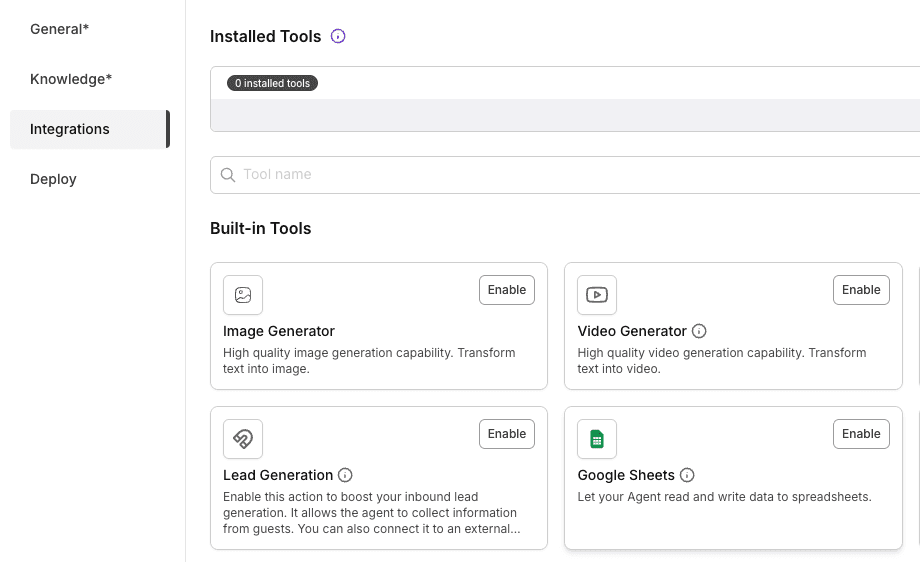Open the General settings tab

[x=60, y=29]
